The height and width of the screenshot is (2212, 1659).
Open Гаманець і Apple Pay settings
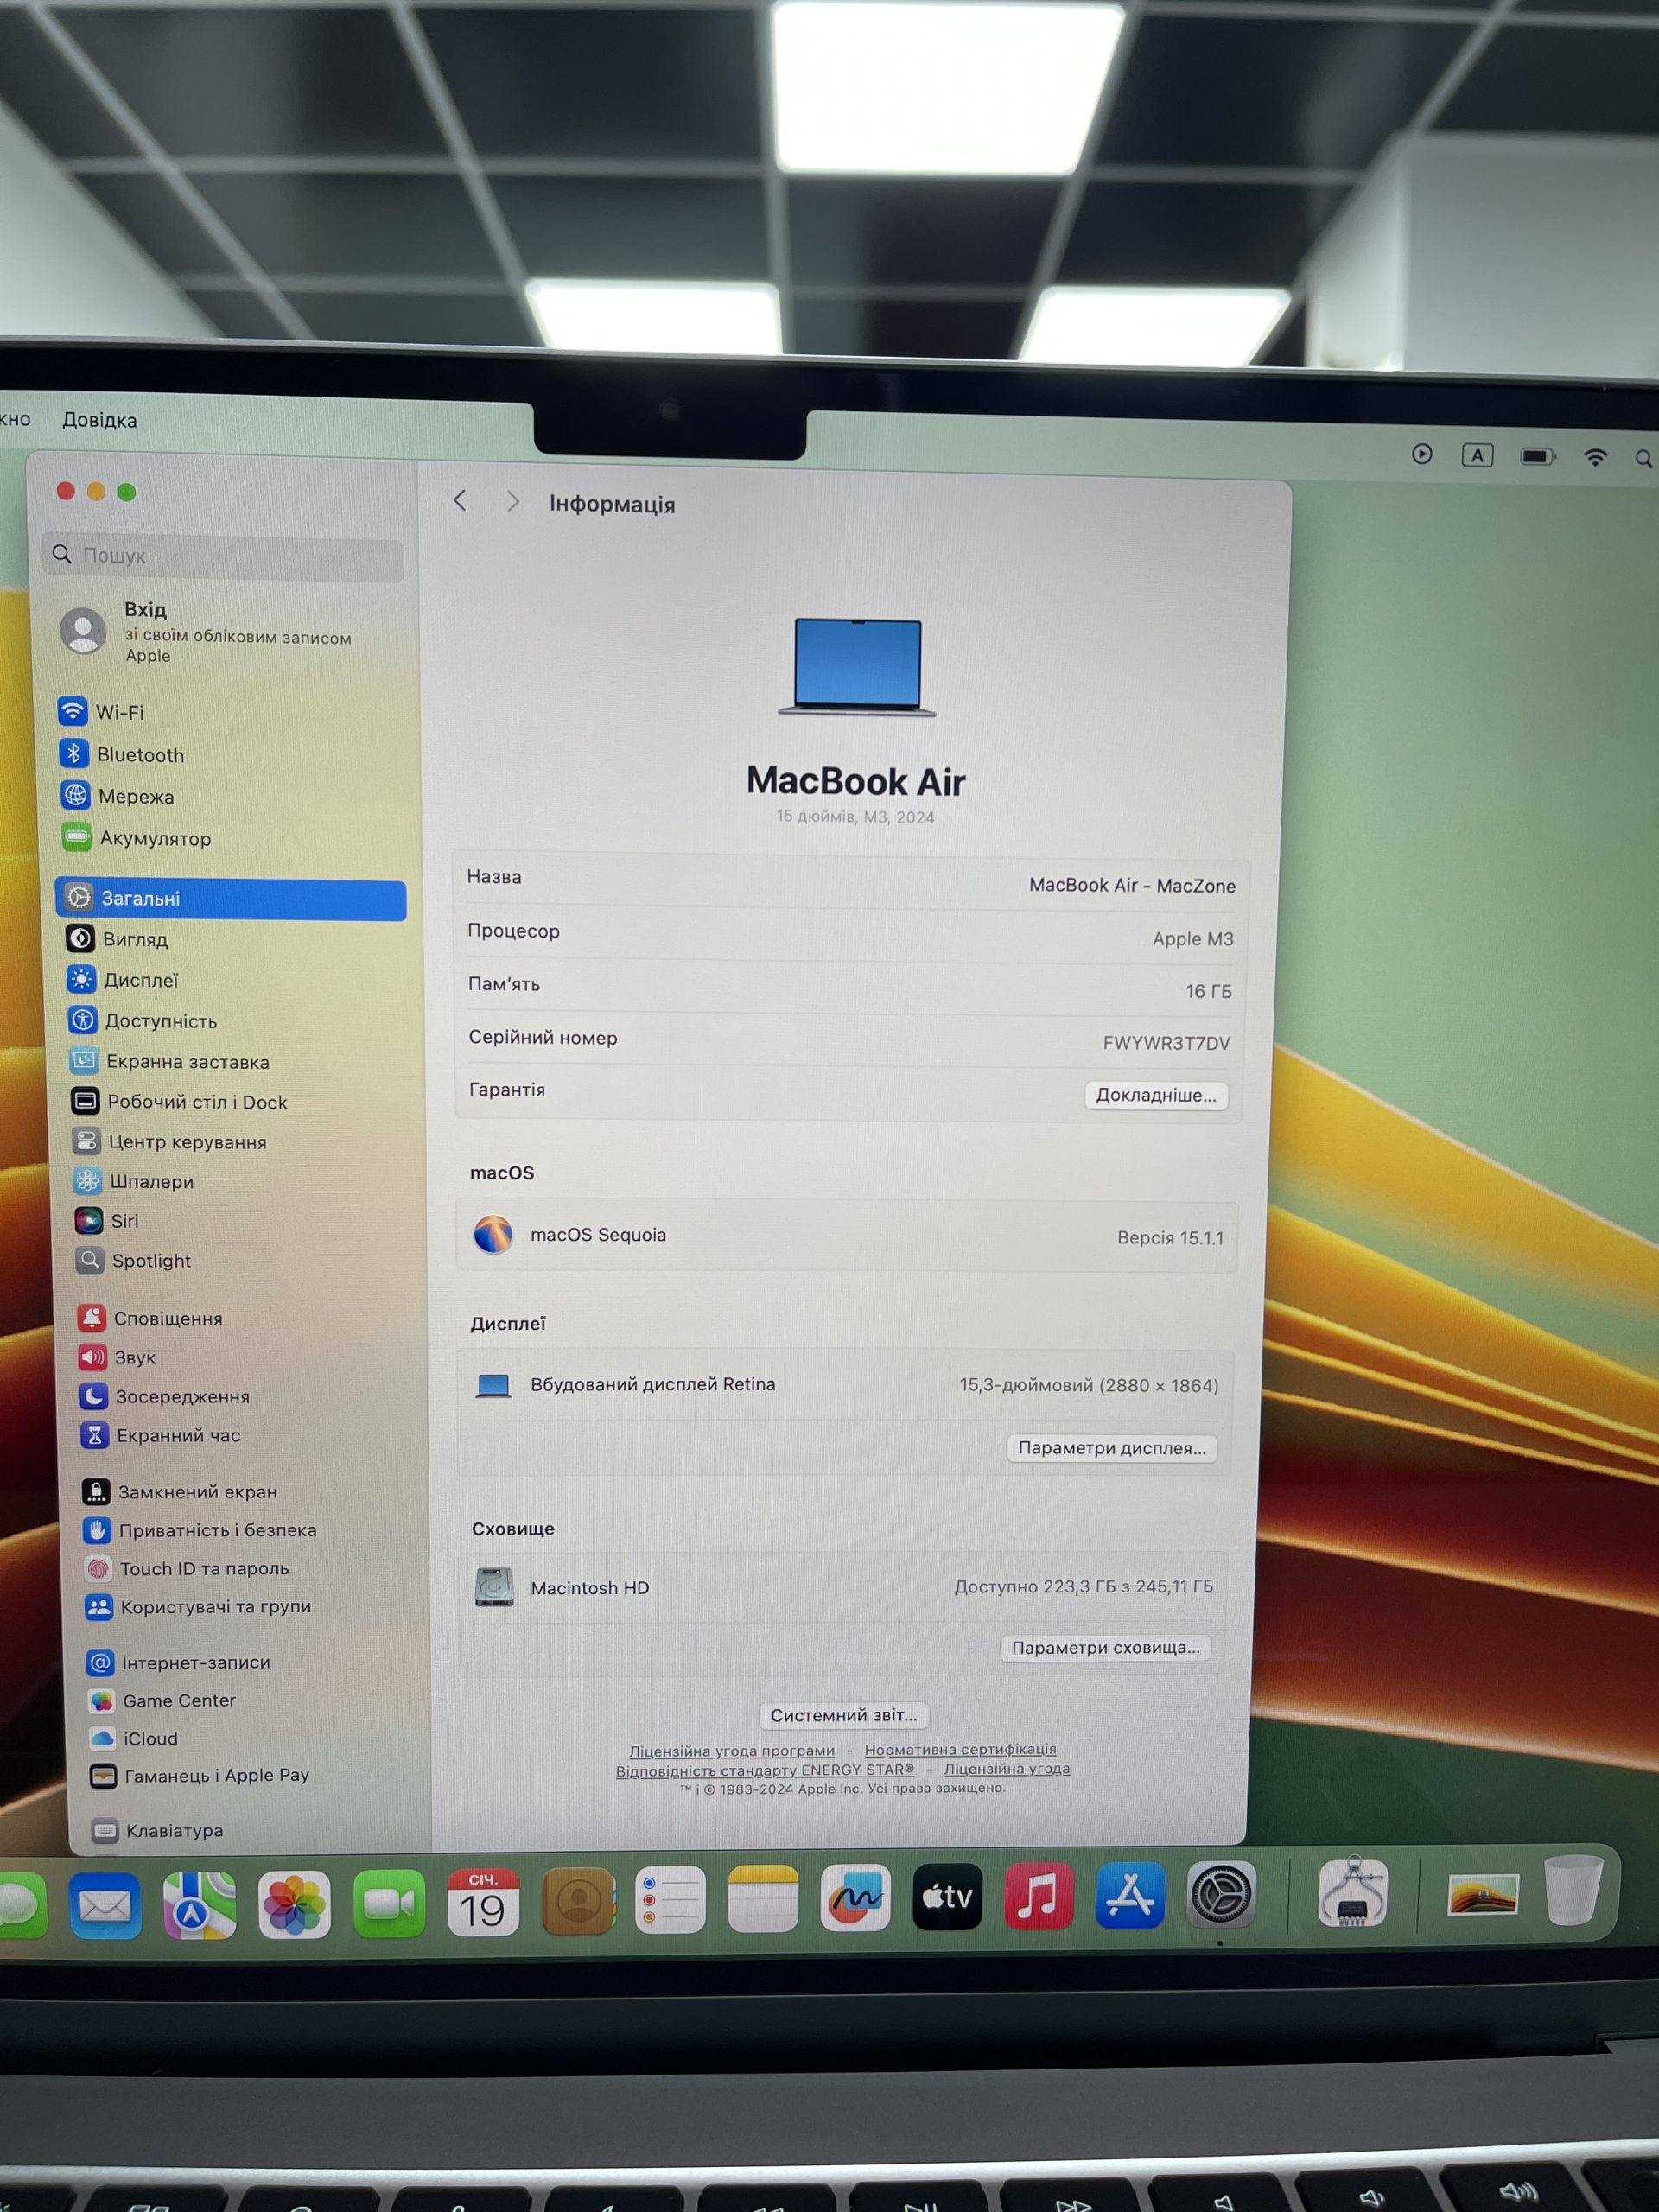tap(200, 1775)
